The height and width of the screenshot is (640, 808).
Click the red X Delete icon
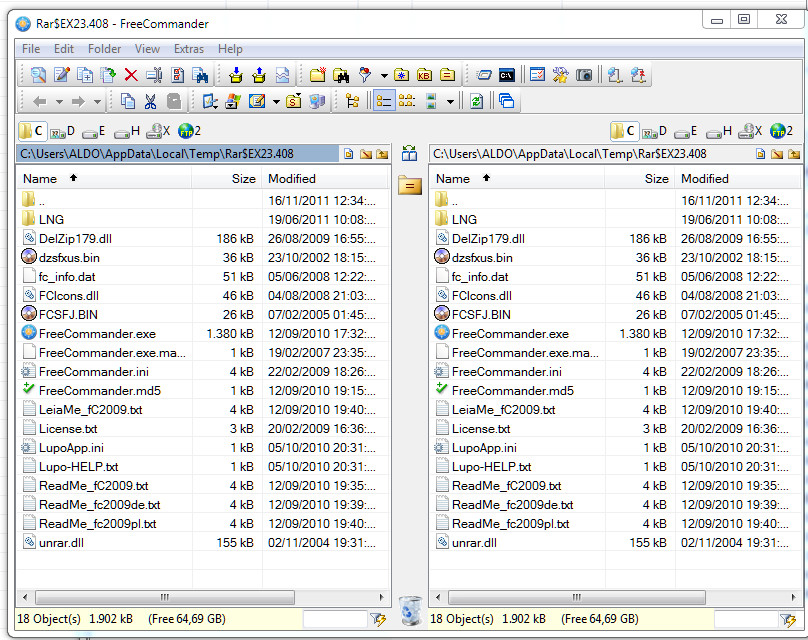[131, 75]
